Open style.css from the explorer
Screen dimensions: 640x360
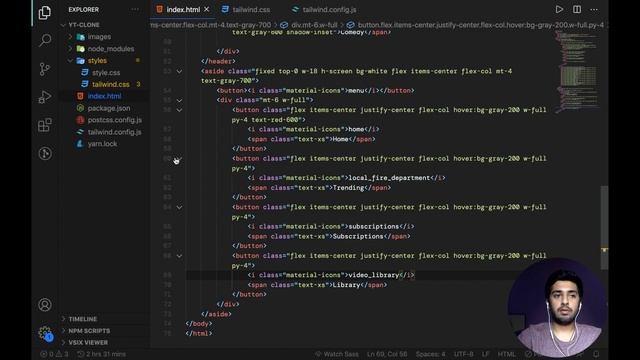point(106,73)
